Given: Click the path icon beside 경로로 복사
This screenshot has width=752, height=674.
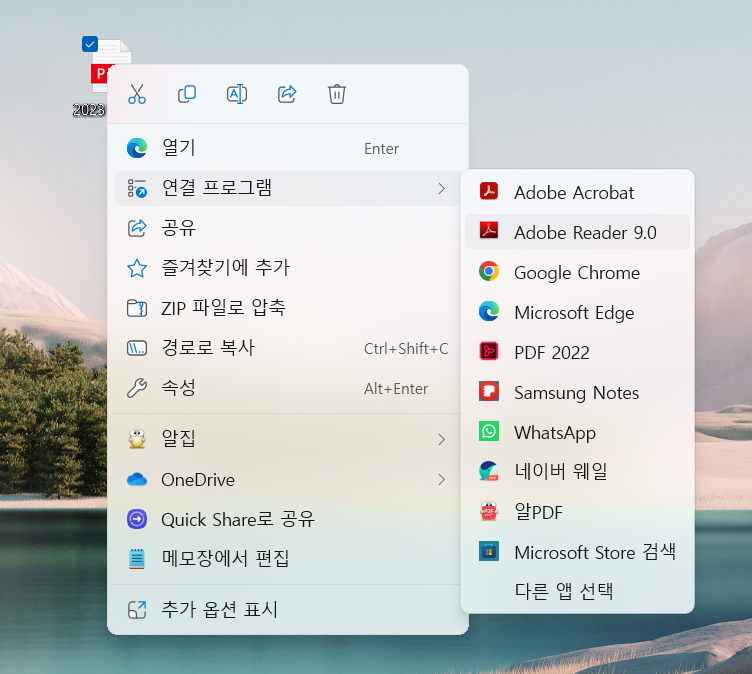Looking at the screenshot, I should [x=137, y=348].
